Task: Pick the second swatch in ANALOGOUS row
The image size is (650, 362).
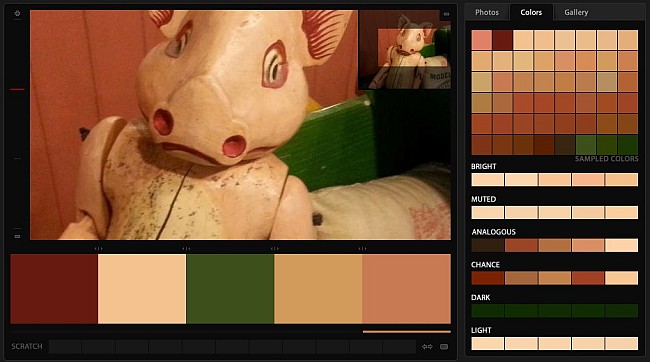Action: point(521,245)
